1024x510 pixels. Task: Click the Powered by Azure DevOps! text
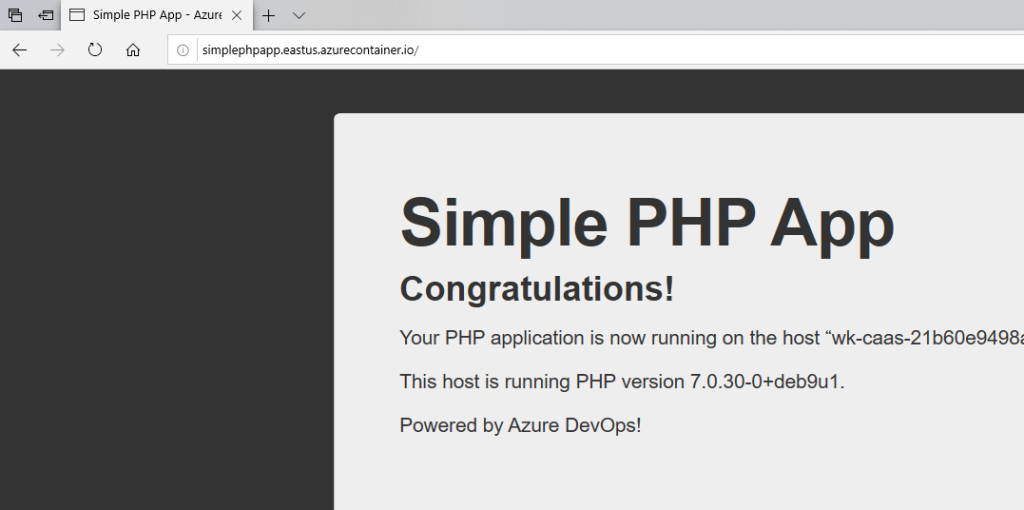(x=520, y=425)
